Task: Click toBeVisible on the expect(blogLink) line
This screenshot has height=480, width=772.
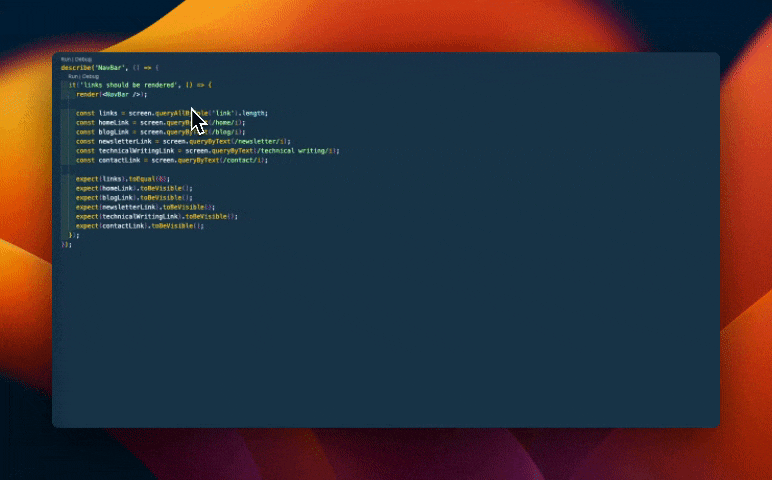Action: click(161, 197)
